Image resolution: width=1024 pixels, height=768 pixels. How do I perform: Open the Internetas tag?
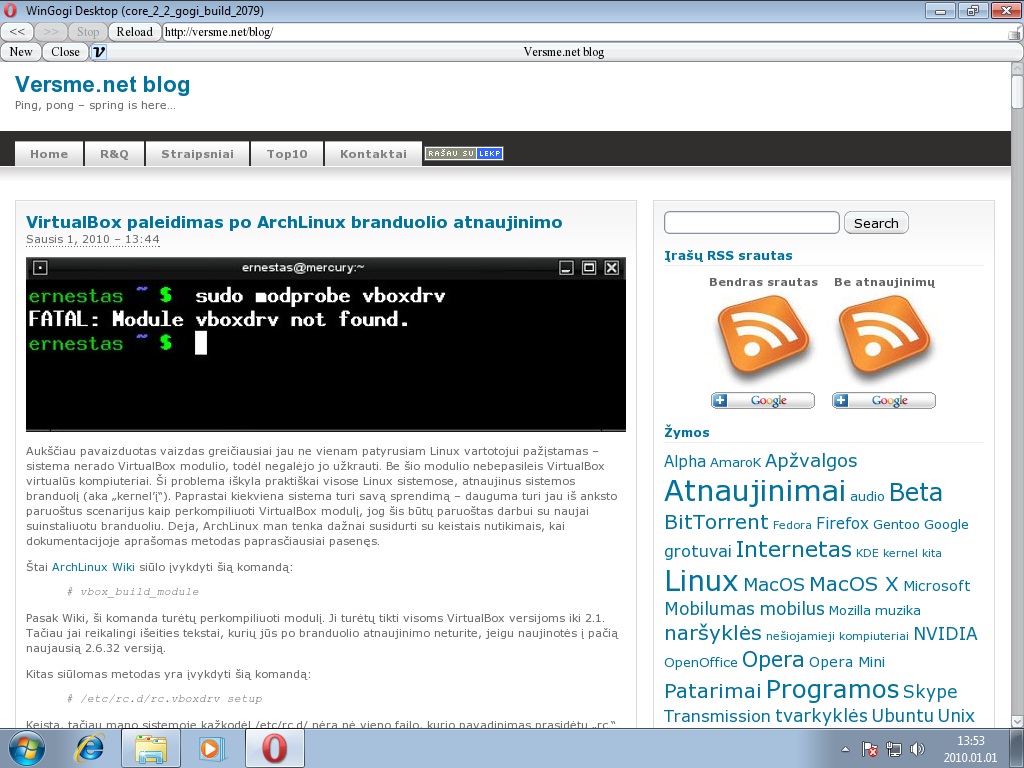coord(793,549)
